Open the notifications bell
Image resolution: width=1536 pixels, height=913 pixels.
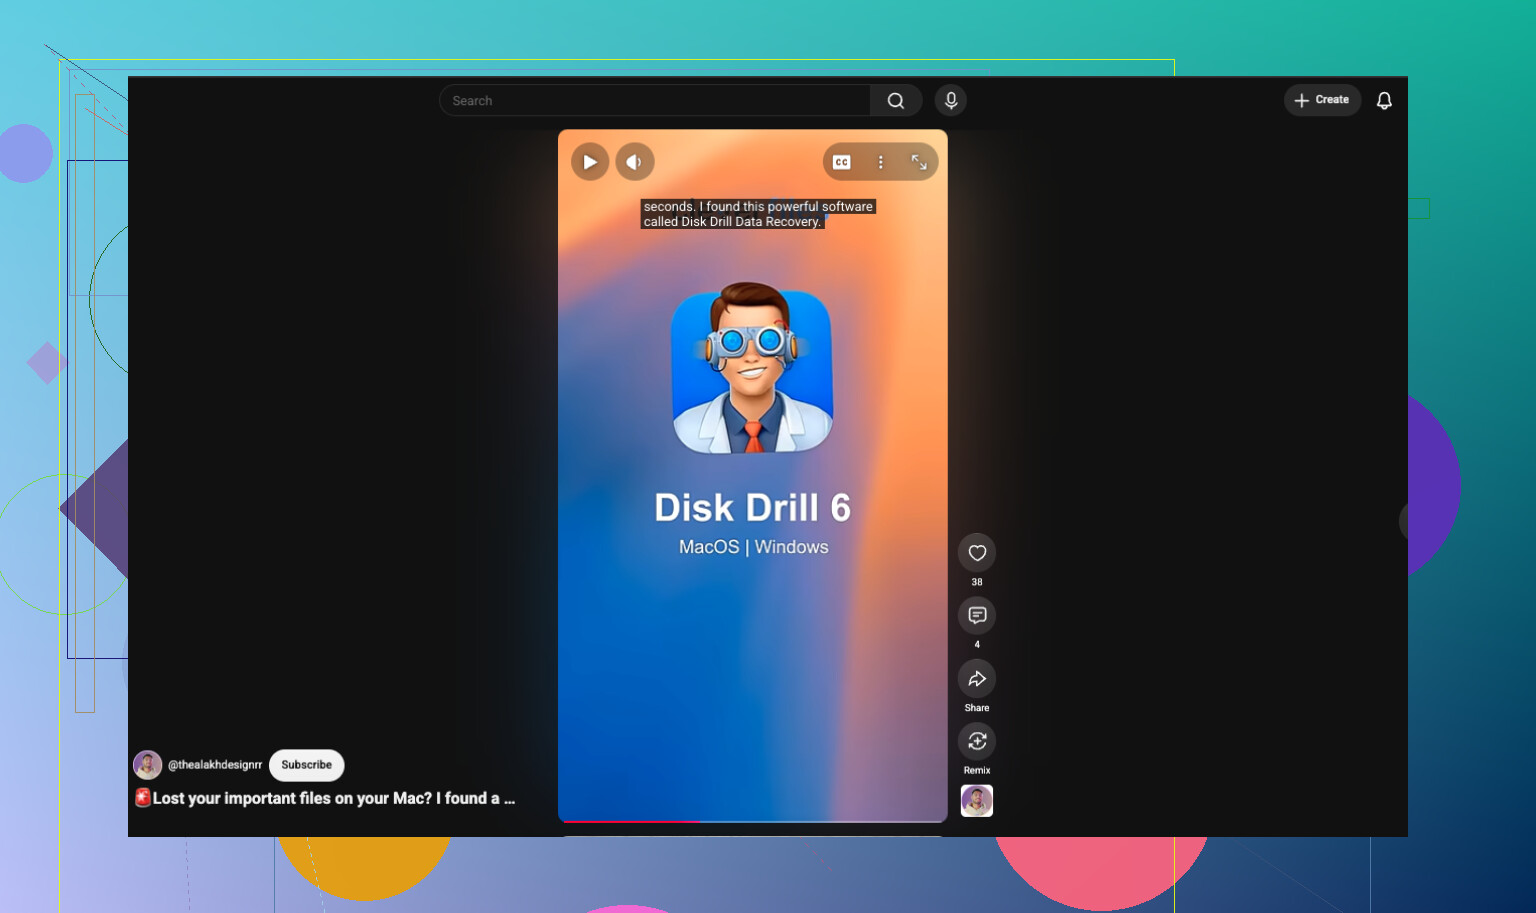pos(1384,100)
